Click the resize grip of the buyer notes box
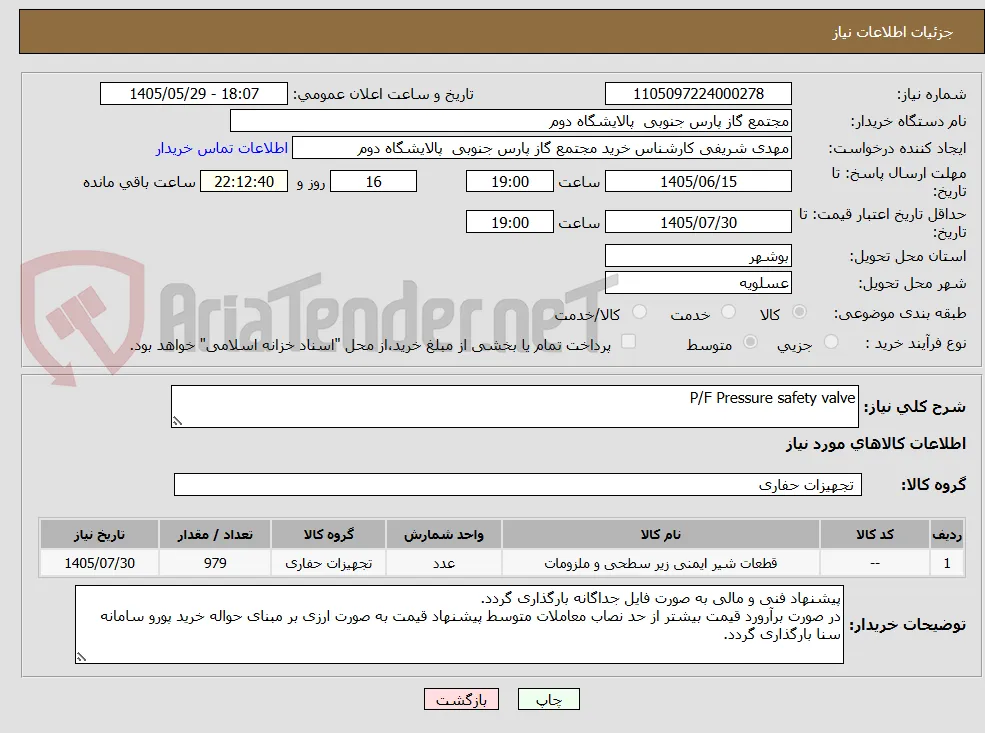 (x=81, y=657)
